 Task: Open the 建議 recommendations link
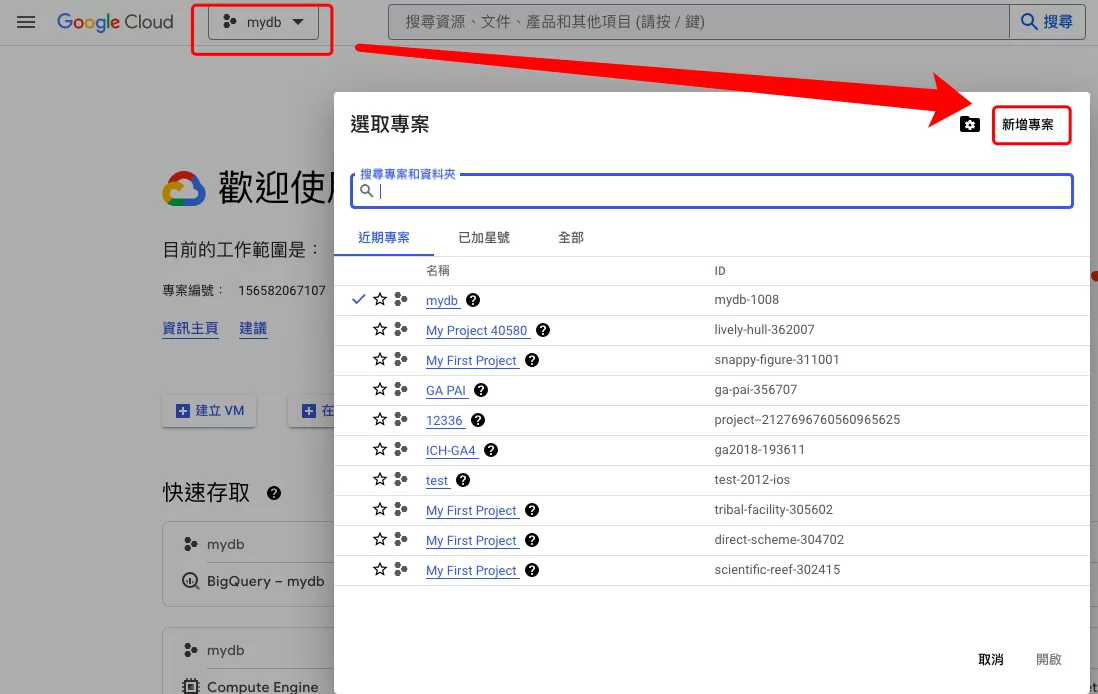tap(253, 328)
